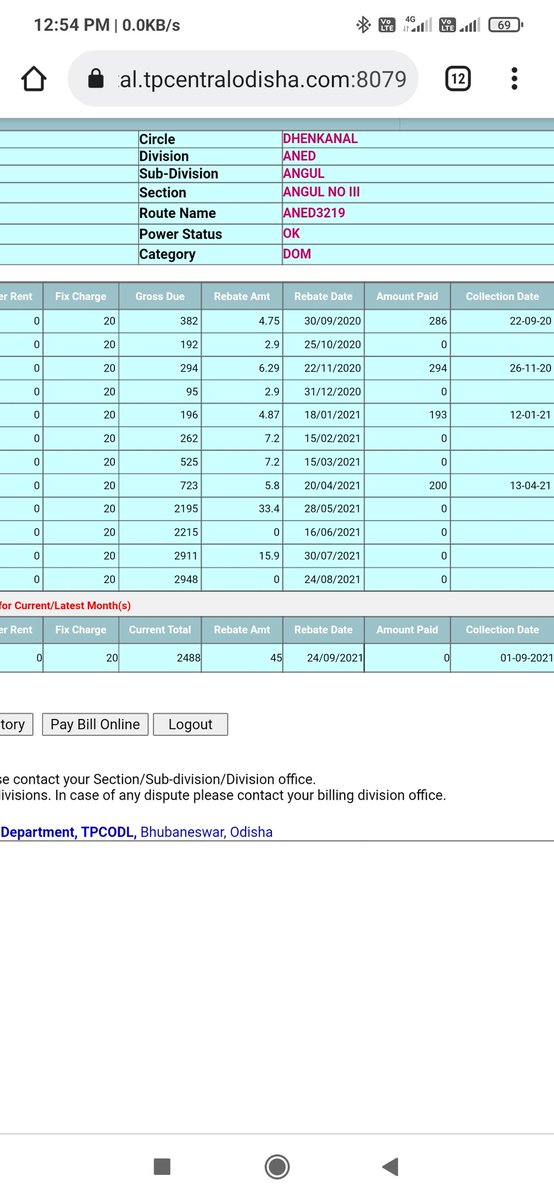
Task: Click the Sub-Division label
Action: 178,173
